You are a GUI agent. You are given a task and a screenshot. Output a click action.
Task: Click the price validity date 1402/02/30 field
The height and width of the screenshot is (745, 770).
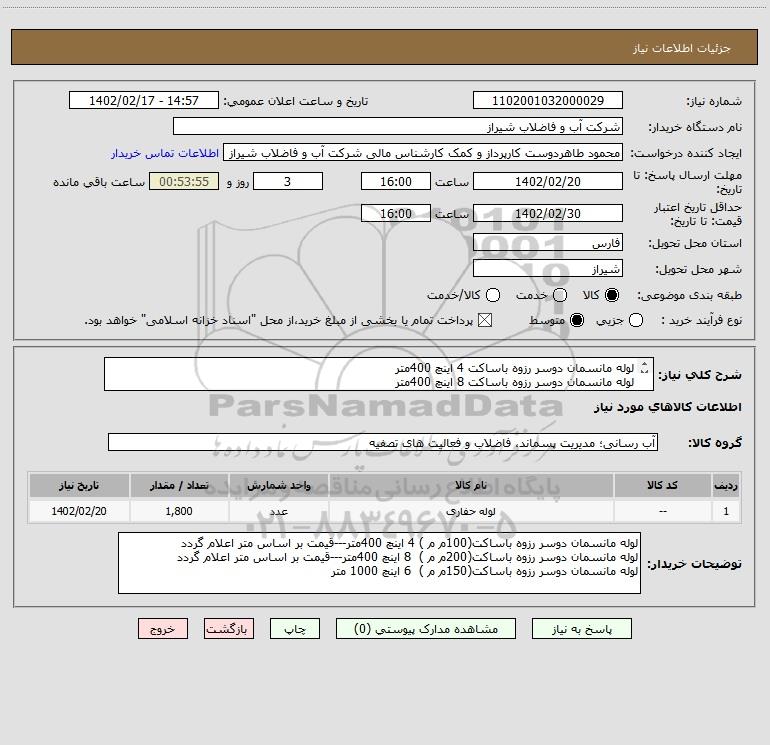(x=548, y=213)
